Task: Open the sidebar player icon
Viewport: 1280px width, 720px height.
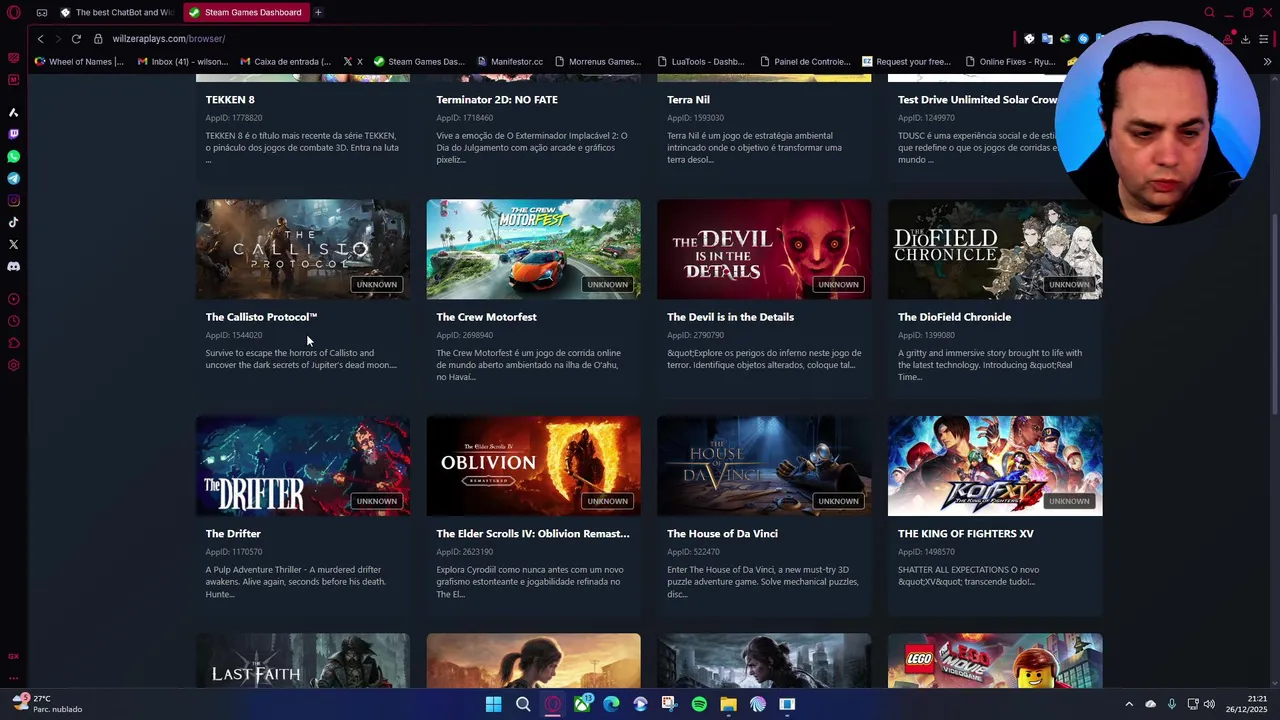Action: [x=13, y=299]
